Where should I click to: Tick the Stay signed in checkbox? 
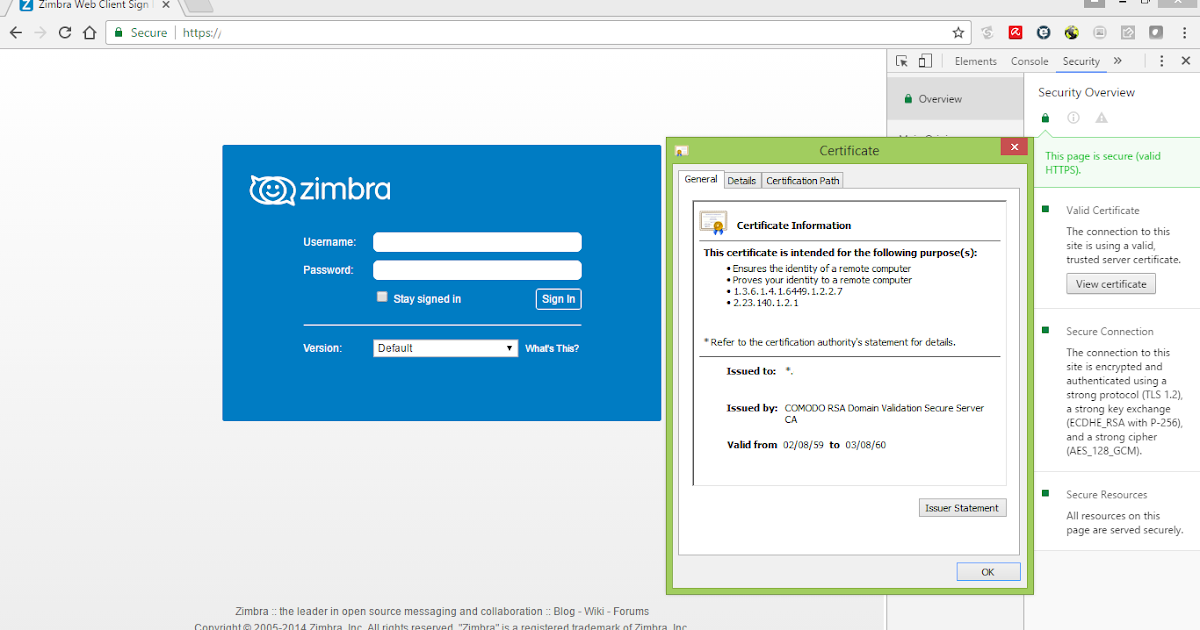tap(382, 297)
